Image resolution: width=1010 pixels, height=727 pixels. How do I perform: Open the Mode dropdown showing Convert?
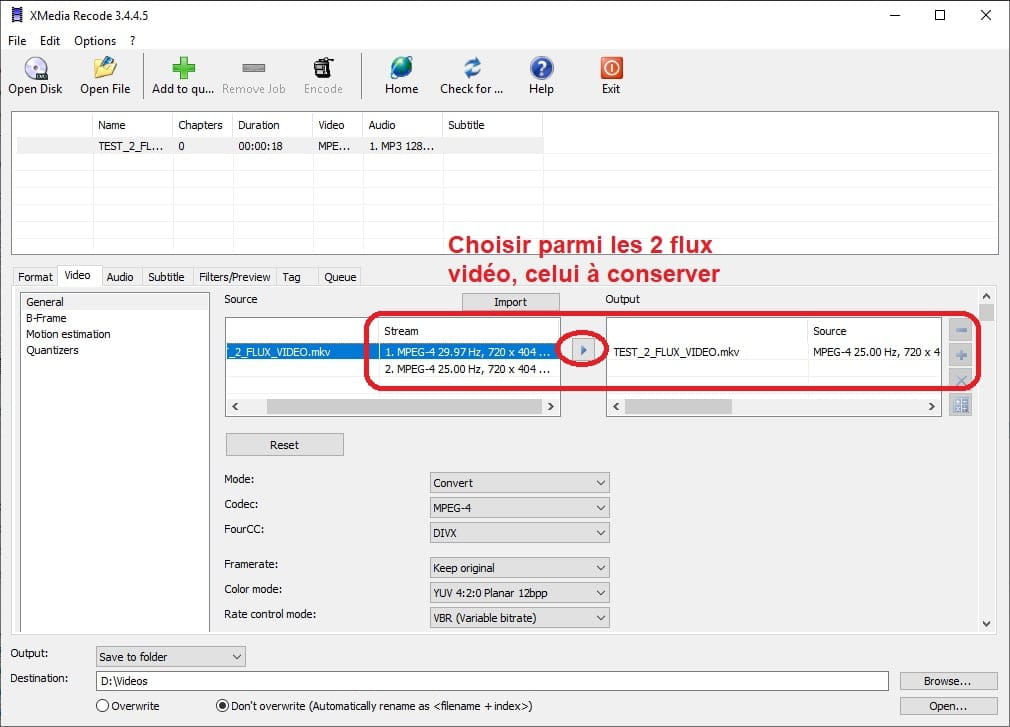click(x=519, y=483)
